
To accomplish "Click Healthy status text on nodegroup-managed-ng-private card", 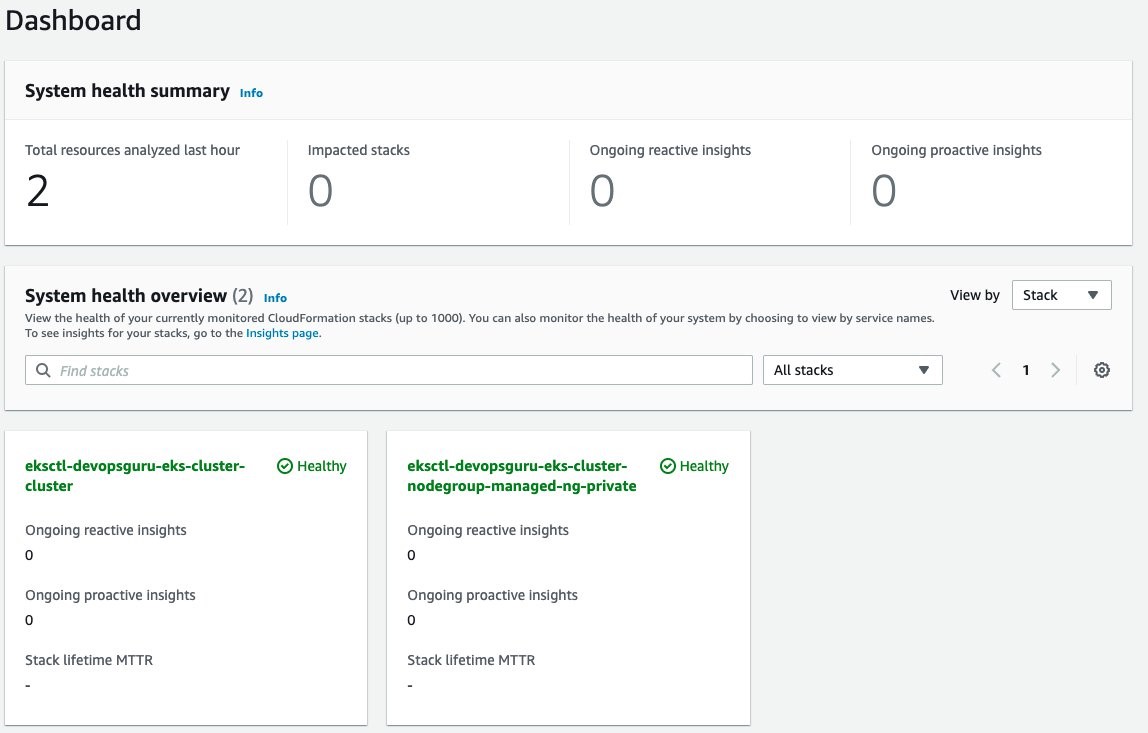I will click(x=704, y=466).
